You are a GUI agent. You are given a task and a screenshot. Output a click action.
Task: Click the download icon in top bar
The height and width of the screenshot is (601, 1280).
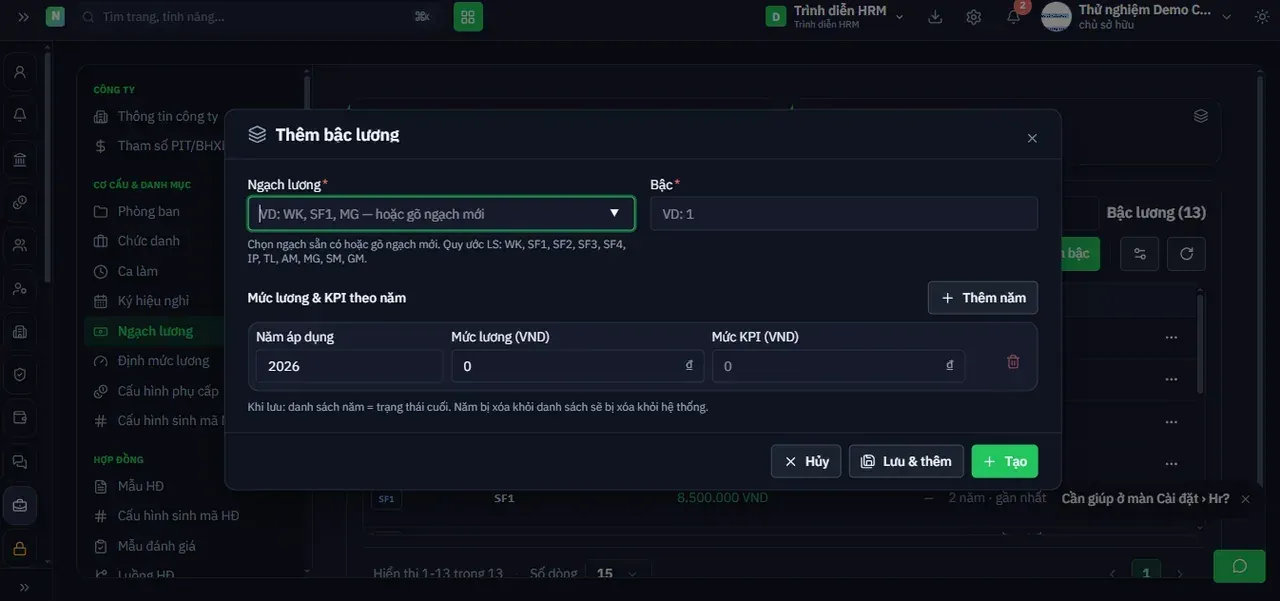pyautogui.click(x=936, y=17)
